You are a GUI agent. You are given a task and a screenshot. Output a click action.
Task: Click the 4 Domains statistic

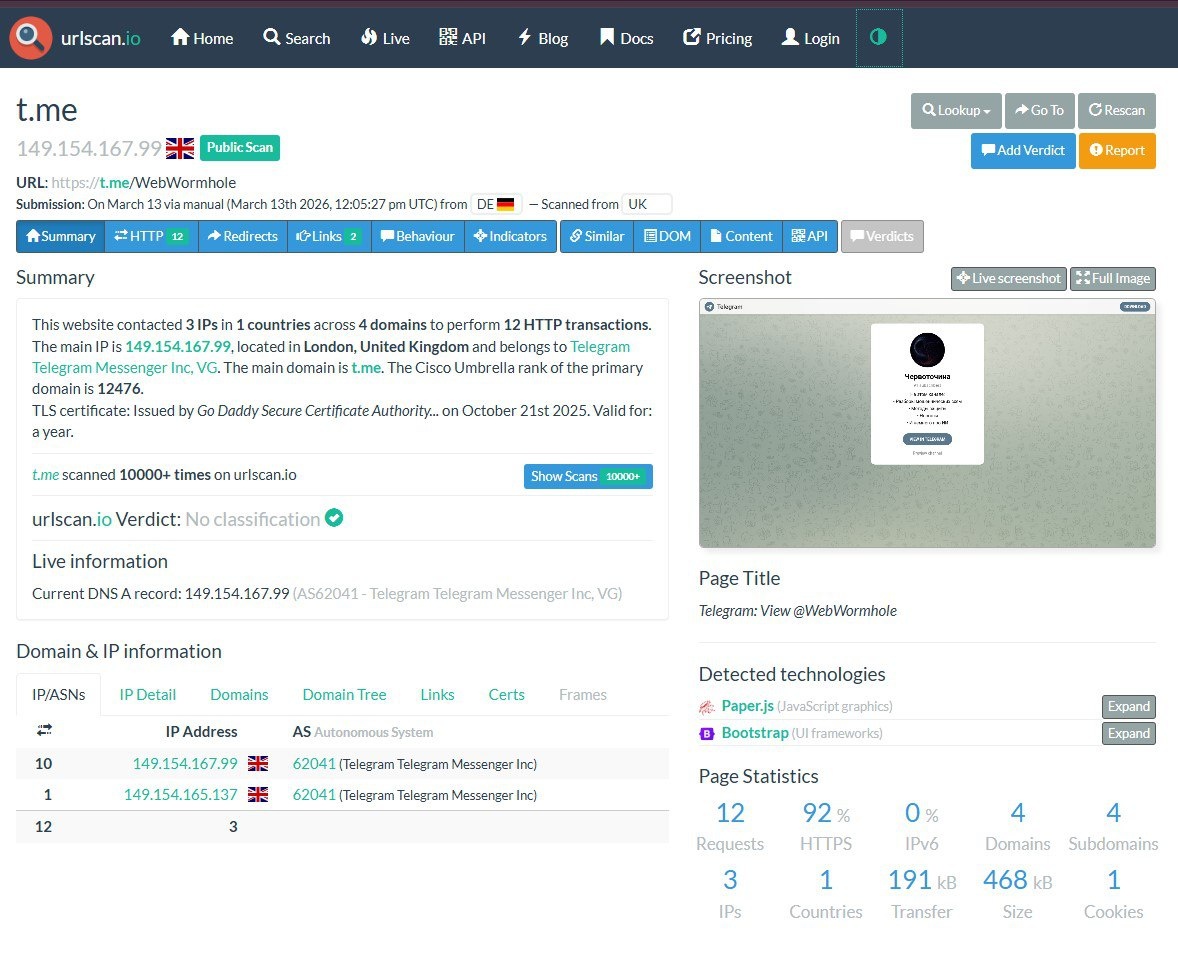(1017, 826)
